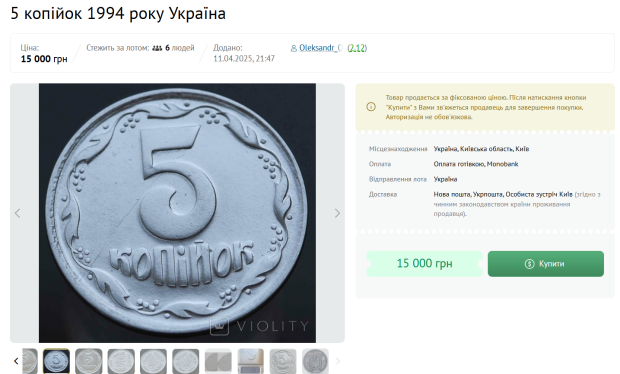Image resolution: width=620 pixels, height=374 pixels.
Task: Select the last thumbnail with trident reverse
Action: (315, 361)
